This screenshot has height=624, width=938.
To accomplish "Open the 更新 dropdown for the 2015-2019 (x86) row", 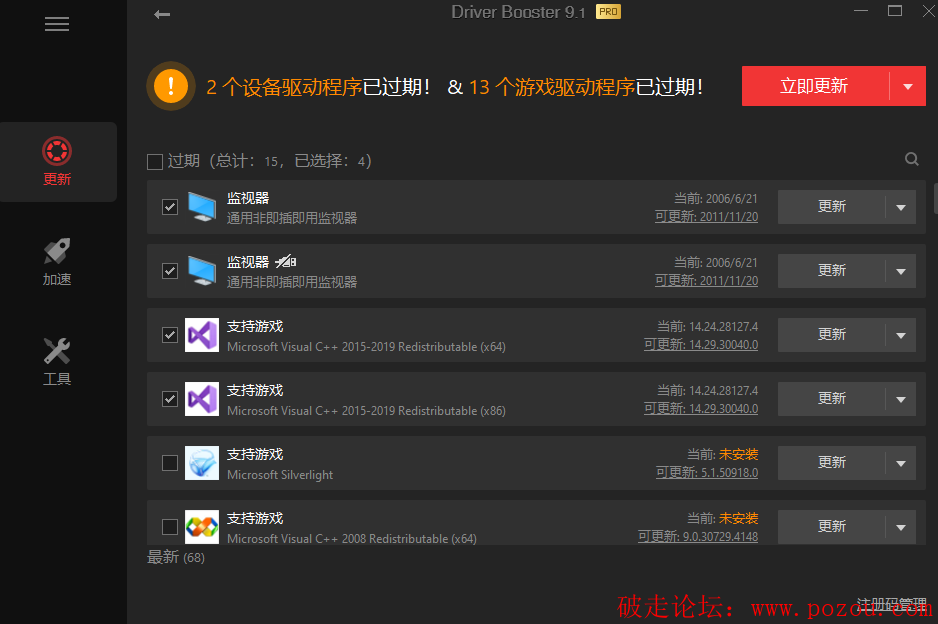I will 901,399.
